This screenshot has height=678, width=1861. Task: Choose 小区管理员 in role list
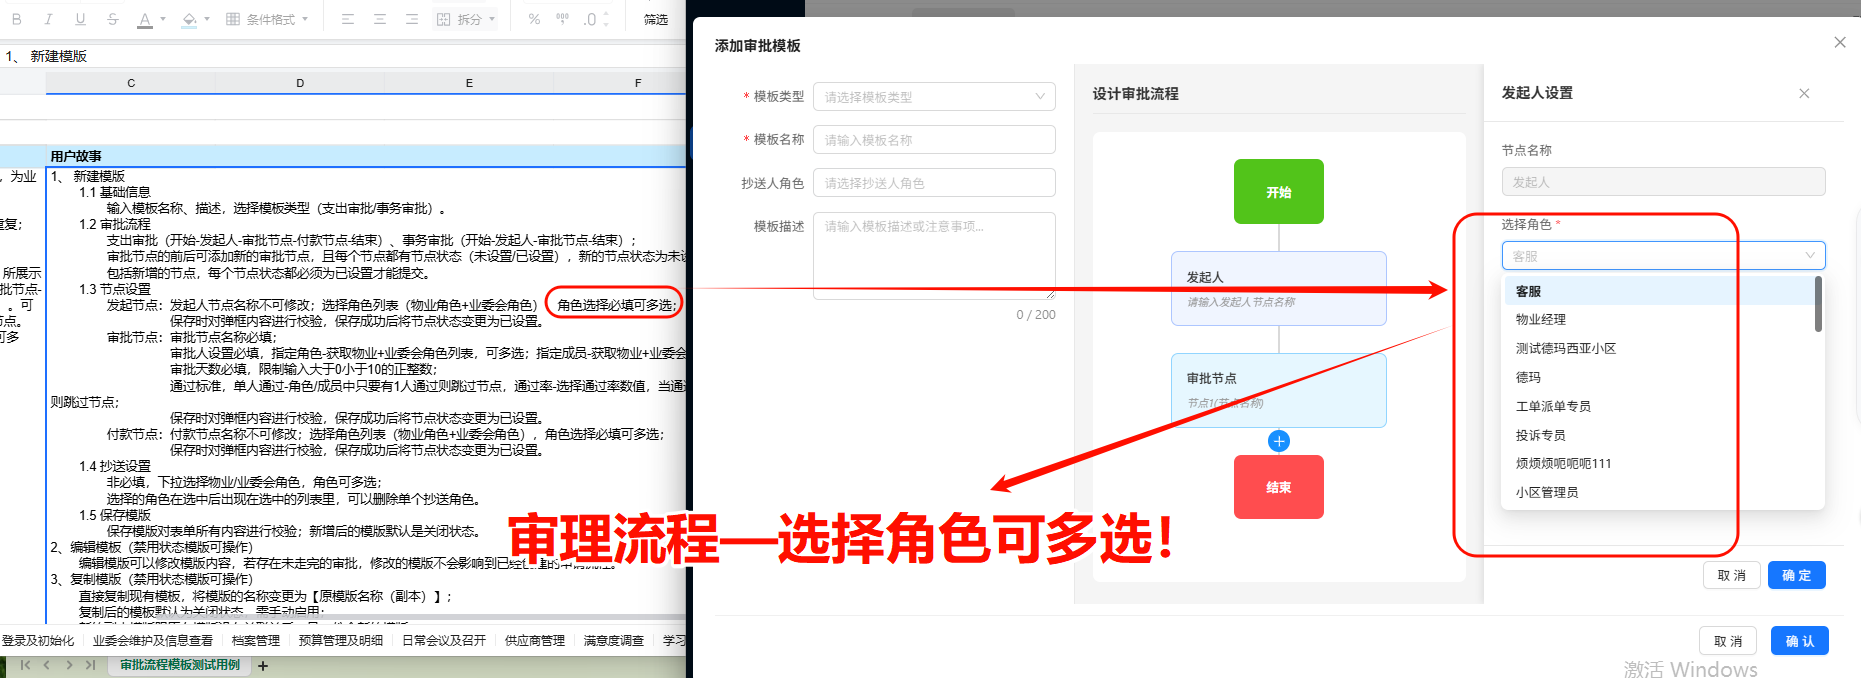[1659, 493]
